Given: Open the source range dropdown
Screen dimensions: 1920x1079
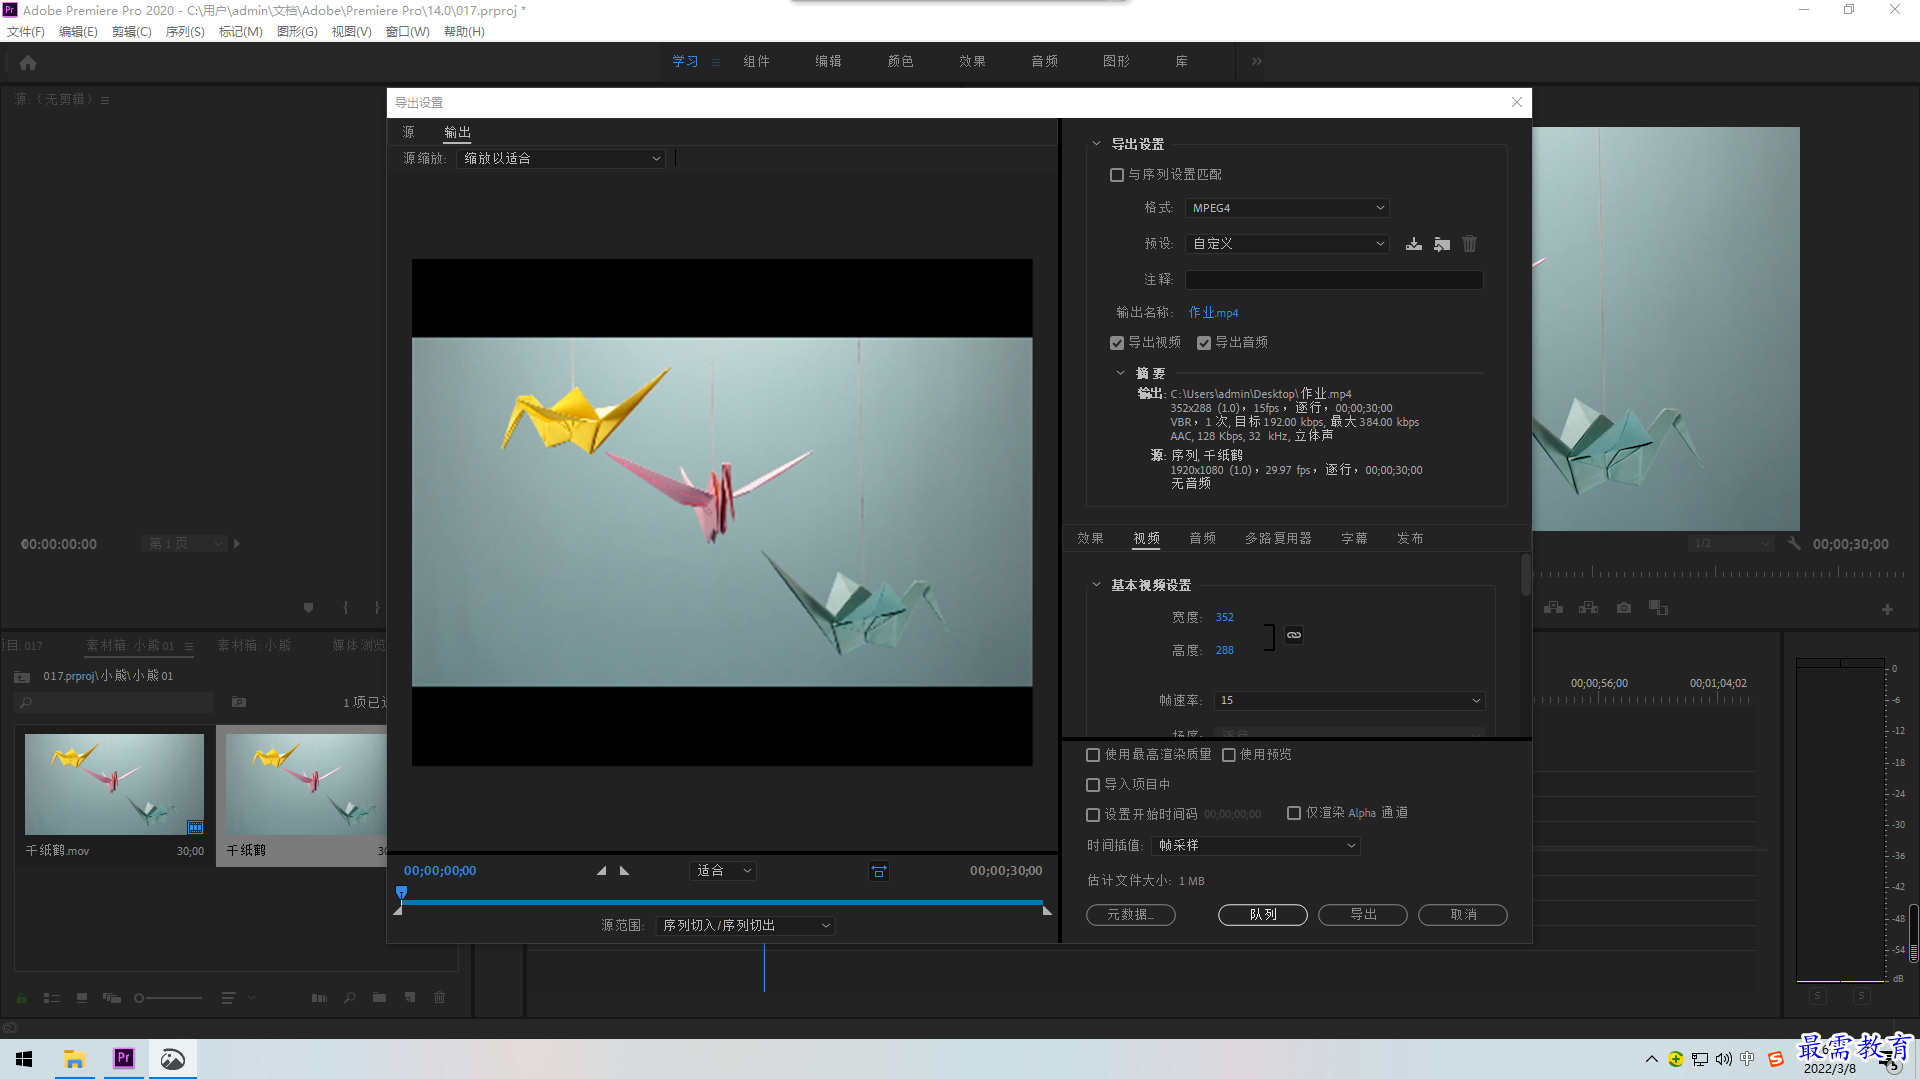Looking at the screenshot, I should tap(745, 926).
